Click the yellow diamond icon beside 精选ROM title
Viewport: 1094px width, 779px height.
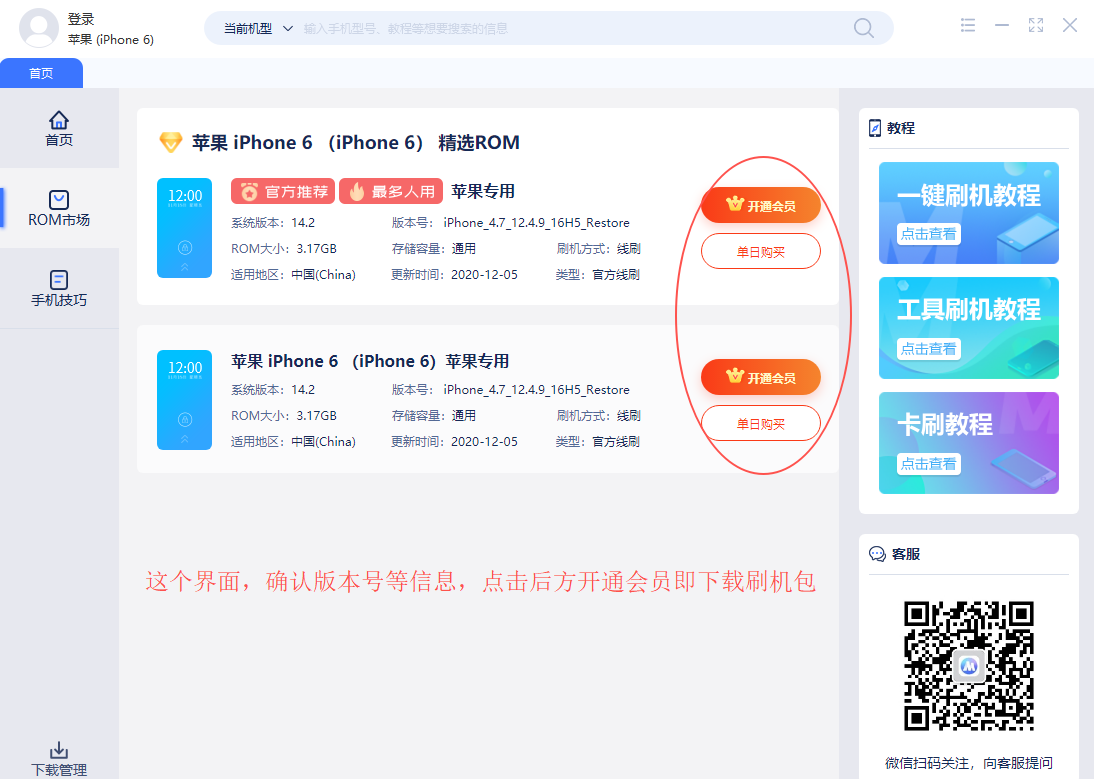click(171, 142)
